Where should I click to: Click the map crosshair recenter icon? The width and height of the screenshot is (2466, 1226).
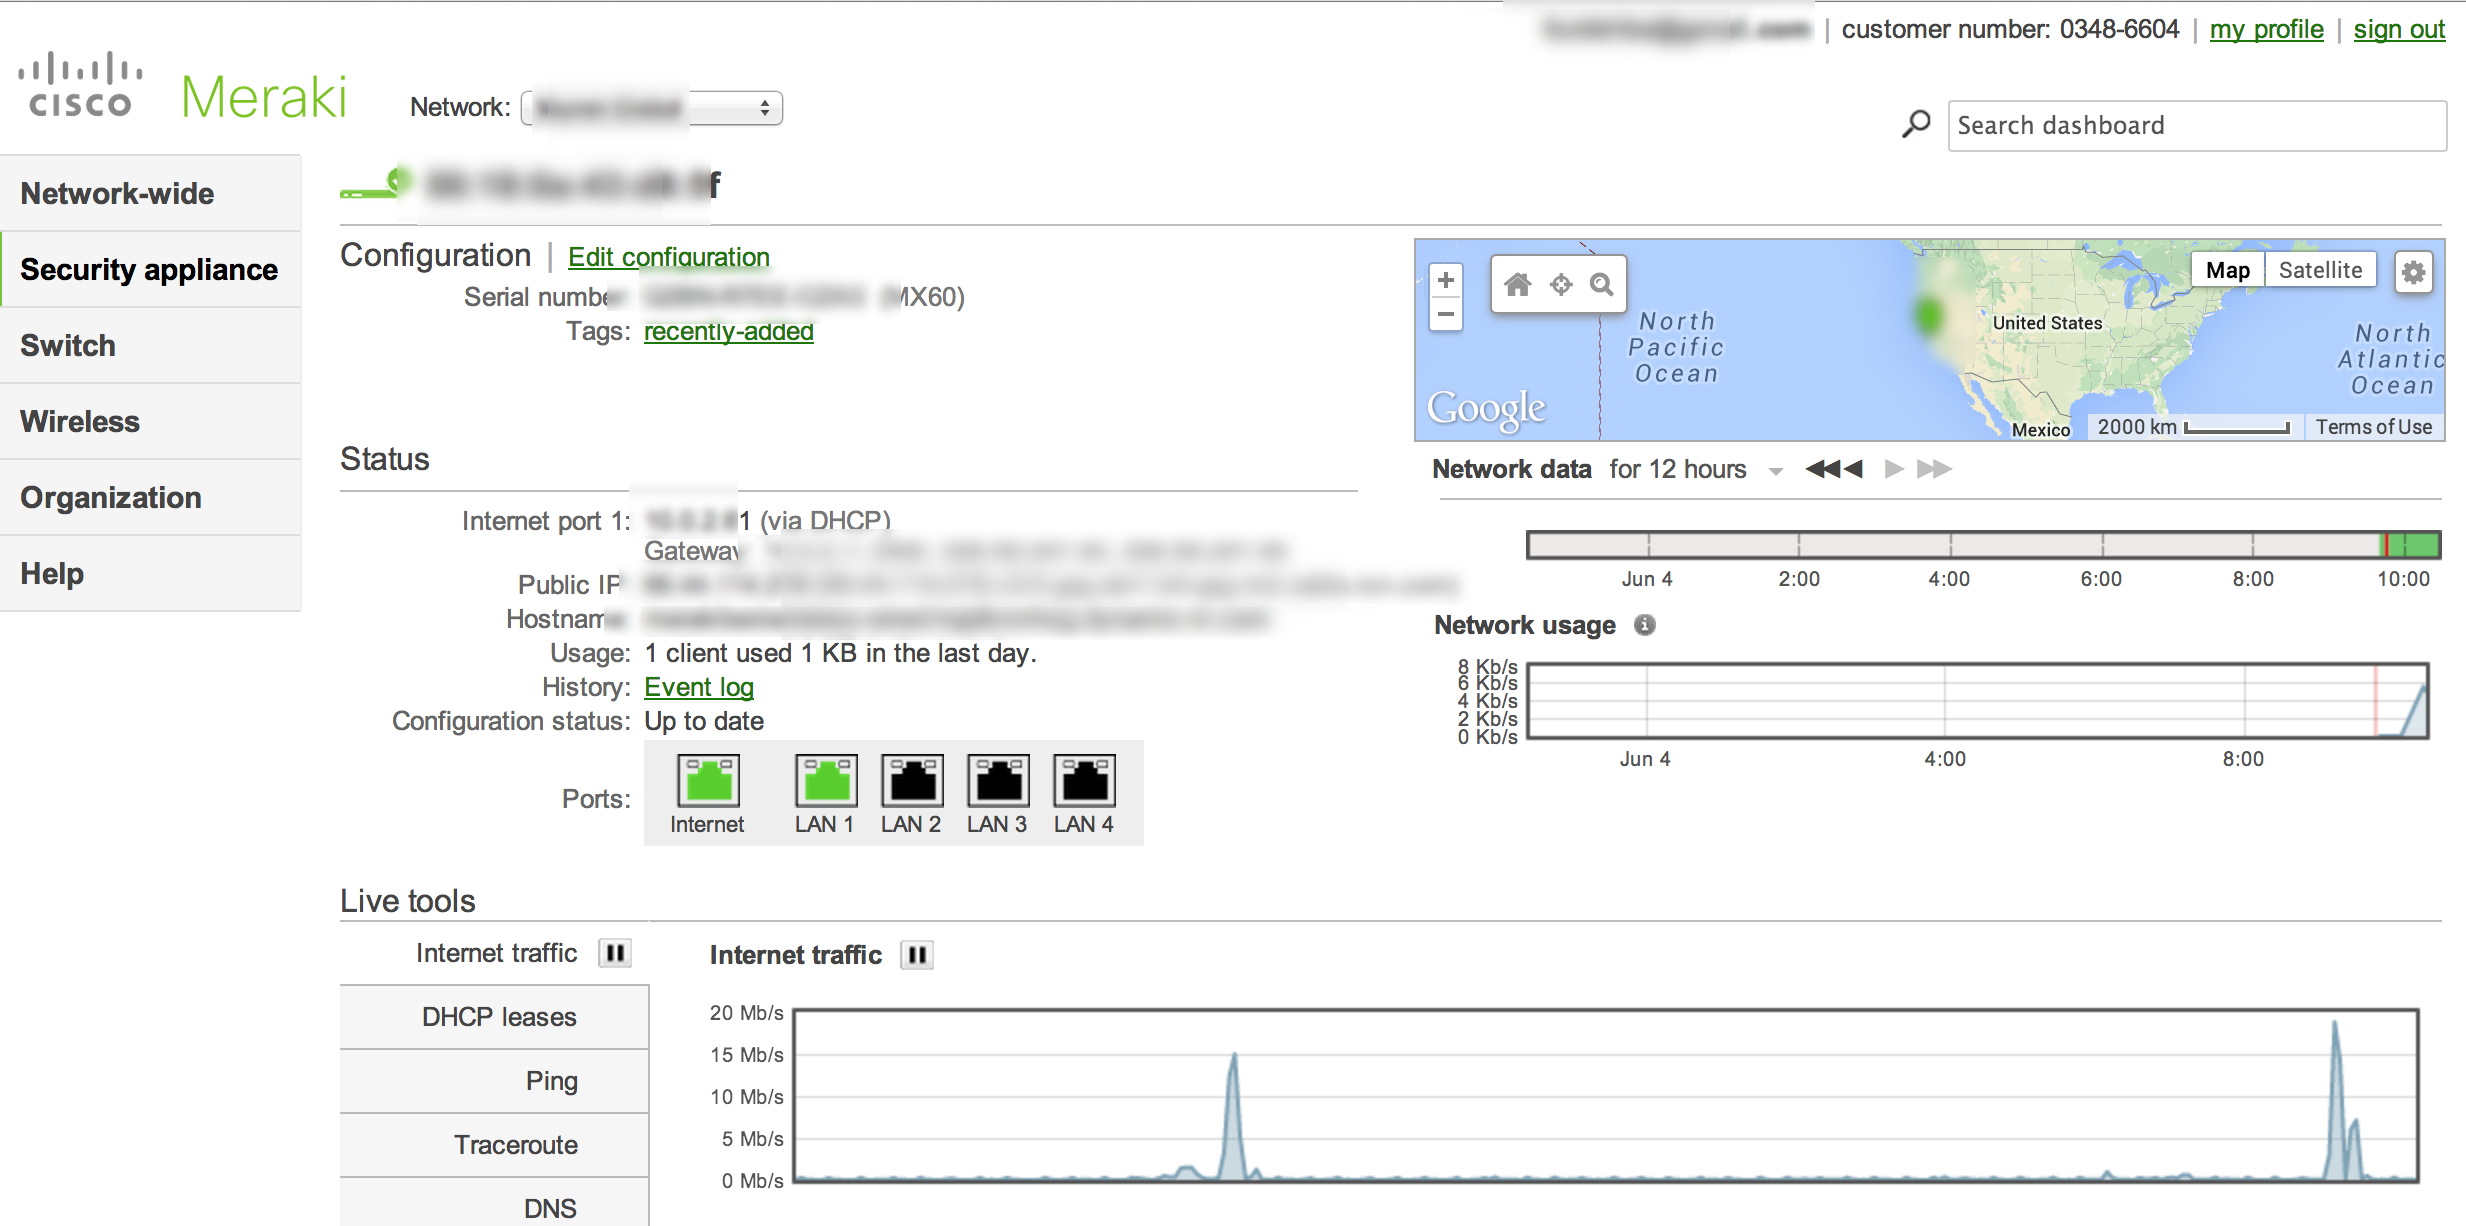pyautogui.click(x=1561, y=285)
